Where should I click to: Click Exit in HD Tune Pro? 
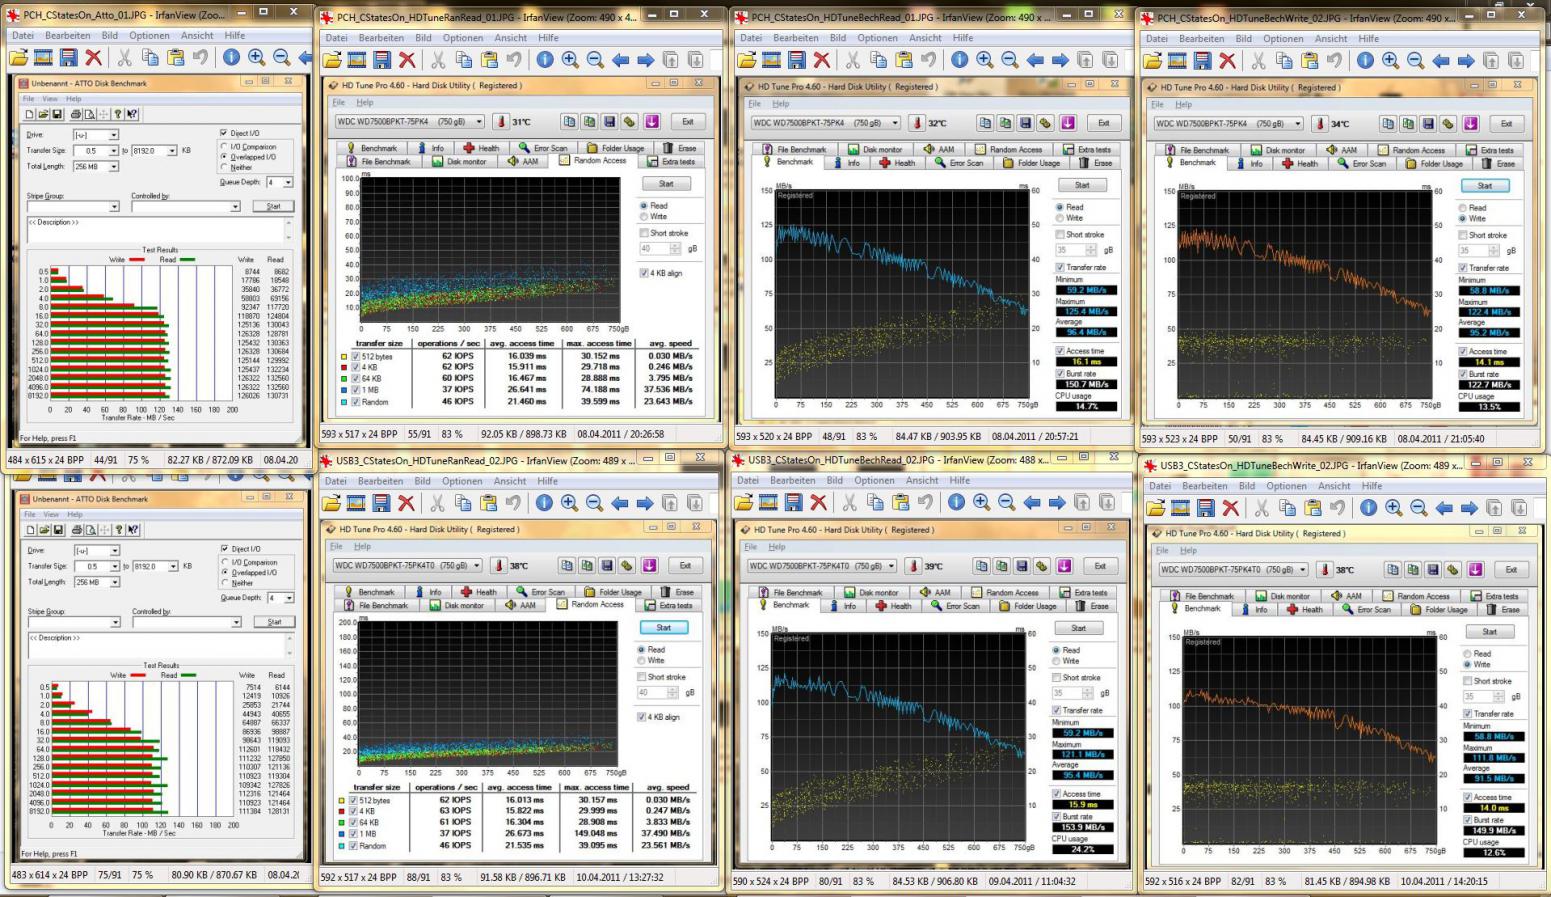point(688,120)
